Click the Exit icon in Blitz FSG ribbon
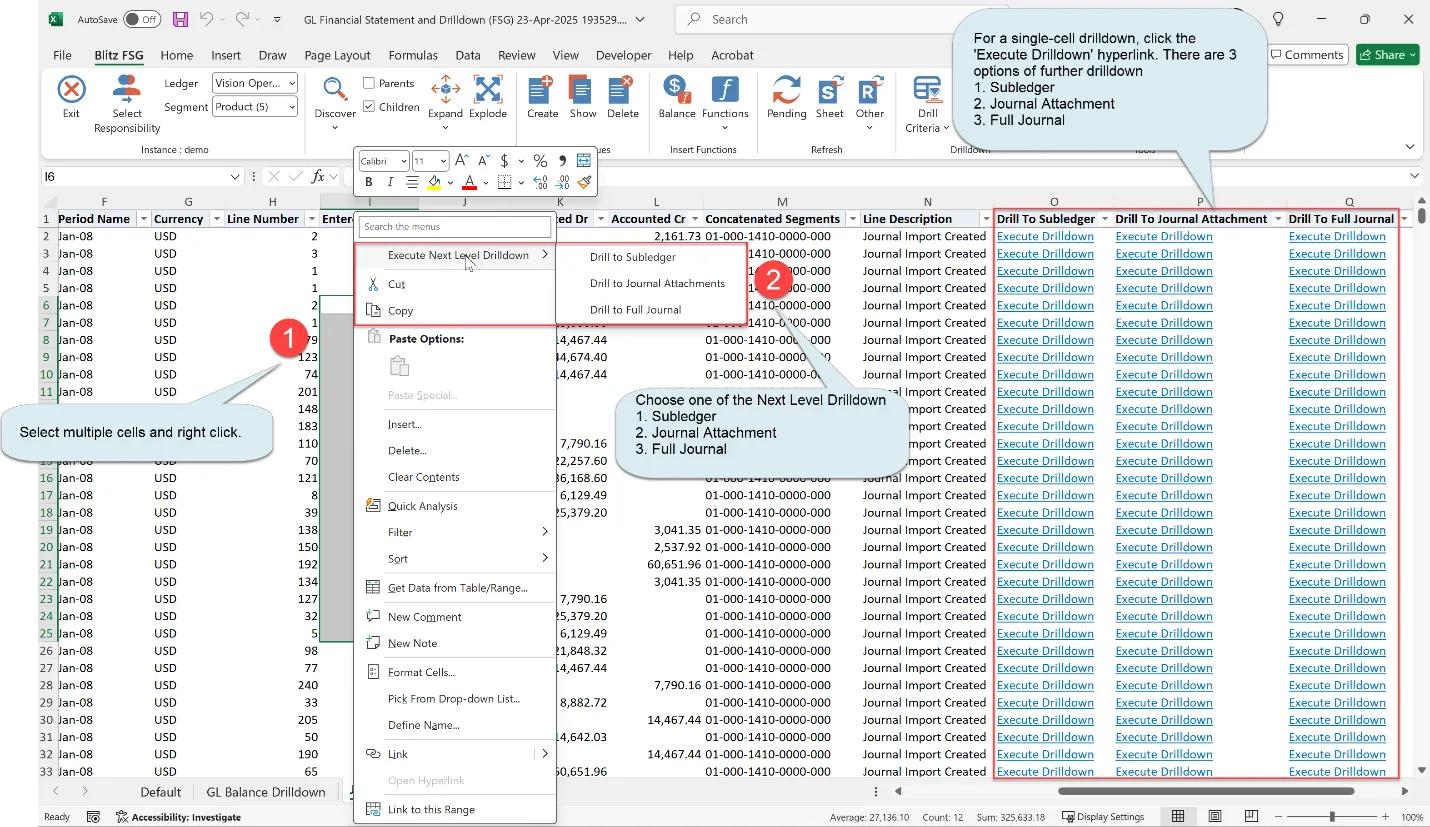 pos(71,90)
